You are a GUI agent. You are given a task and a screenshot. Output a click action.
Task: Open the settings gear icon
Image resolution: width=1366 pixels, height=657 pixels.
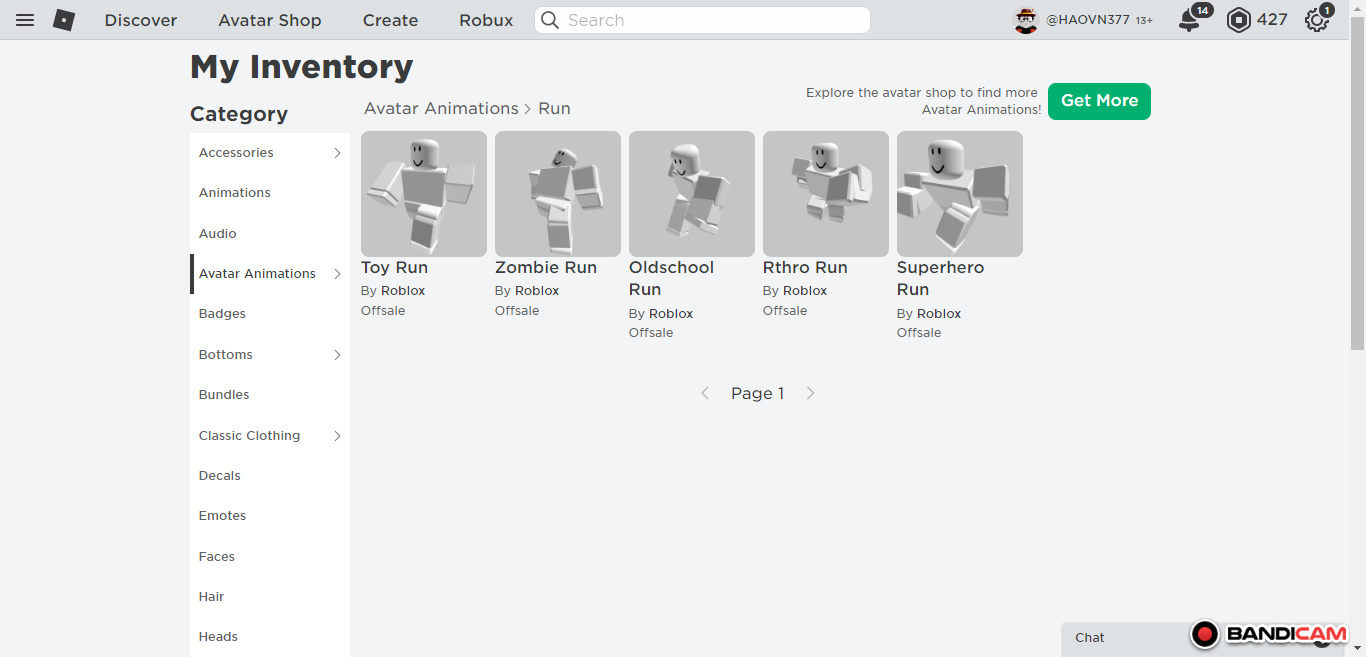(x=1317, y=20)
